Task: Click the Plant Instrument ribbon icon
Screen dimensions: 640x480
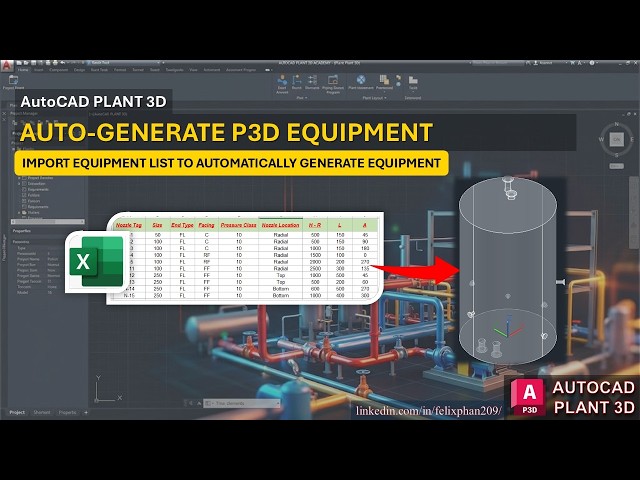Action: click(361, 82)
